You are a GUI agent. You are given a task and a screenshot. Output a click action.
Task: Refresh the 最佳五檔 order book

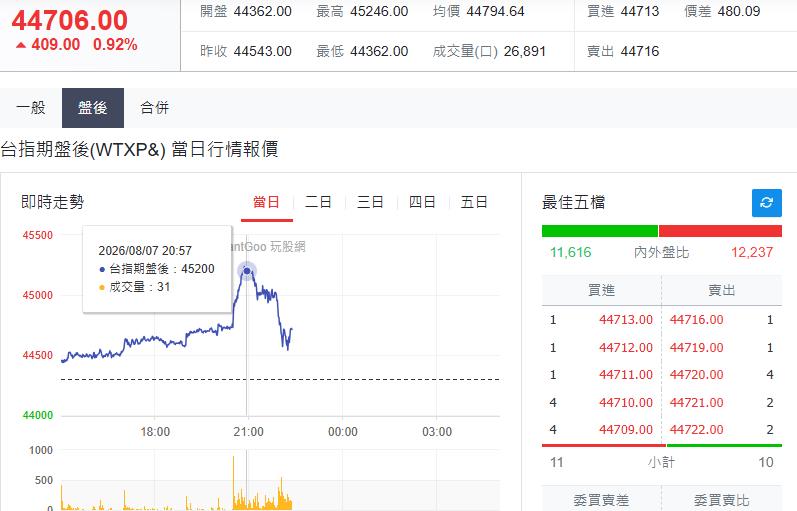tap(767, 202)
